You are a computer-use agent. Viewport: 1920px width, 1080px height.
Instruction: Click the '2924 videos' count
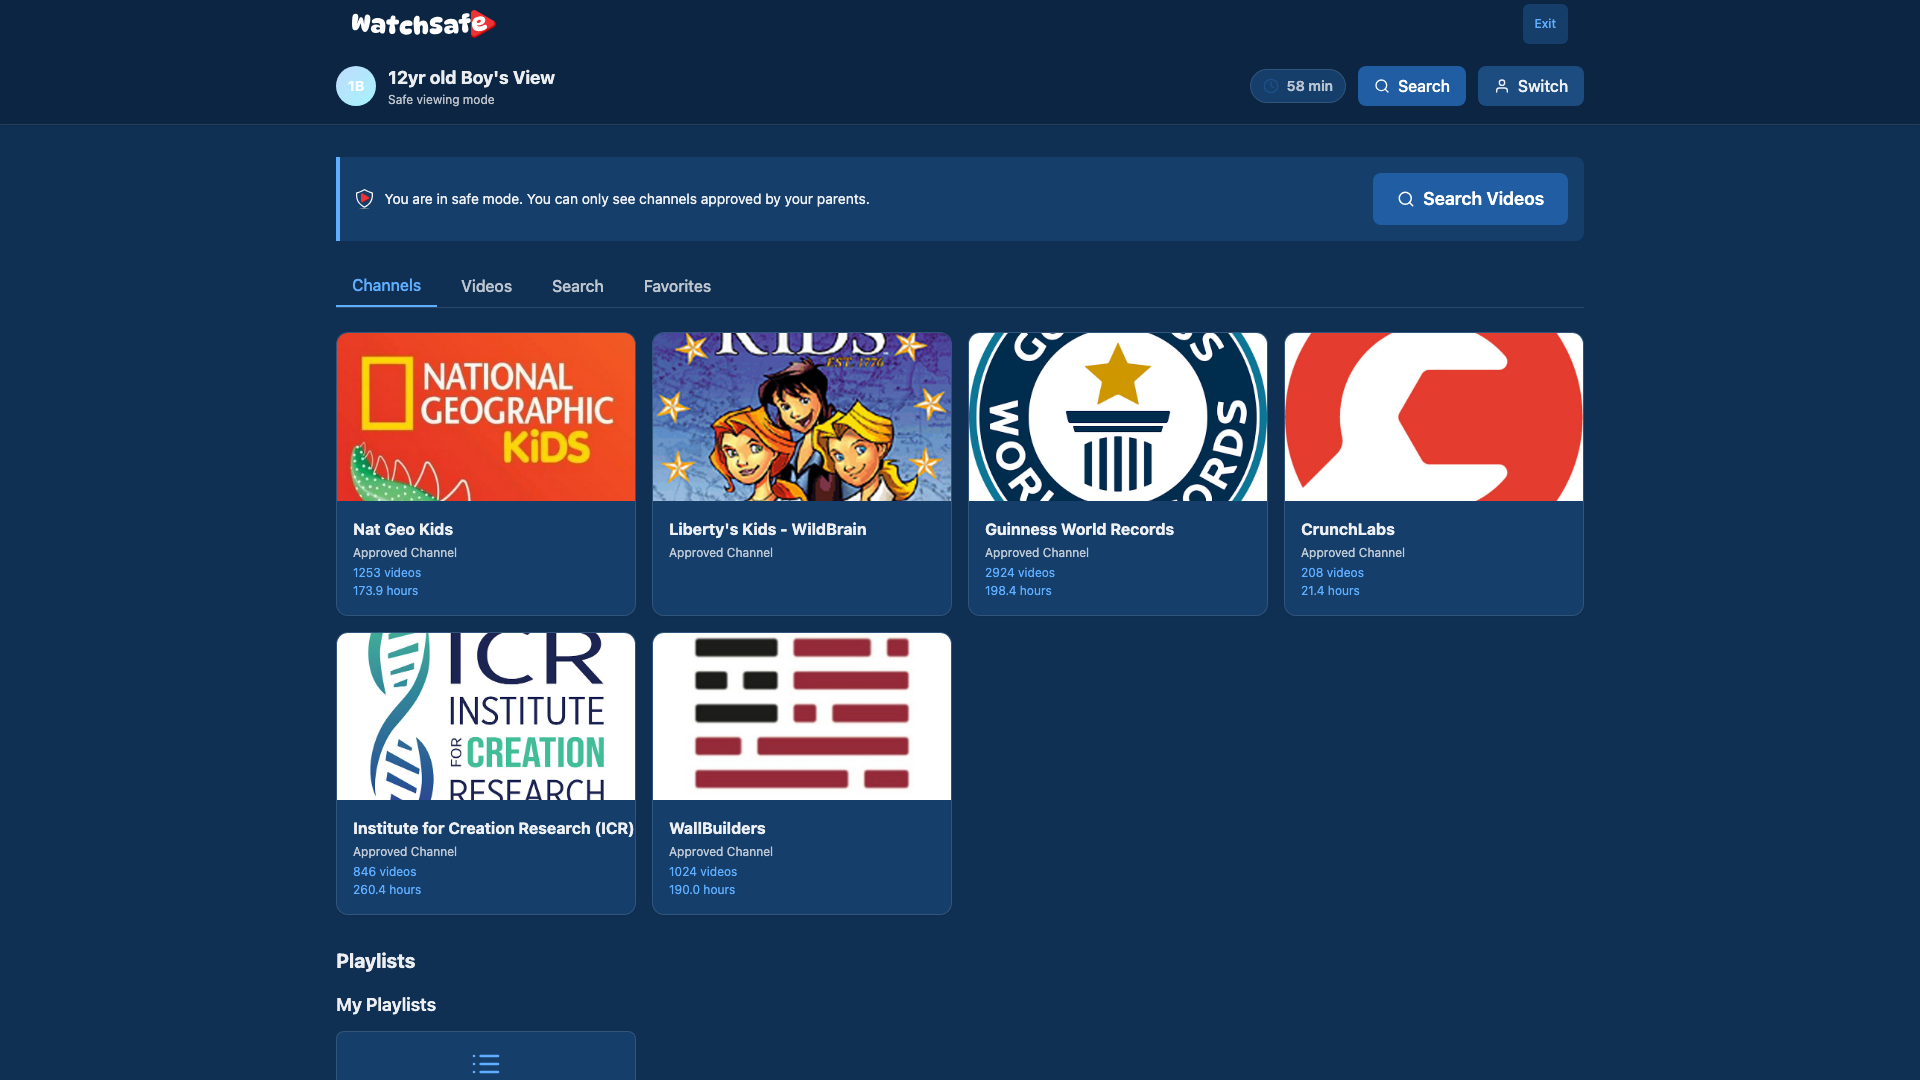coord(1020,573)
